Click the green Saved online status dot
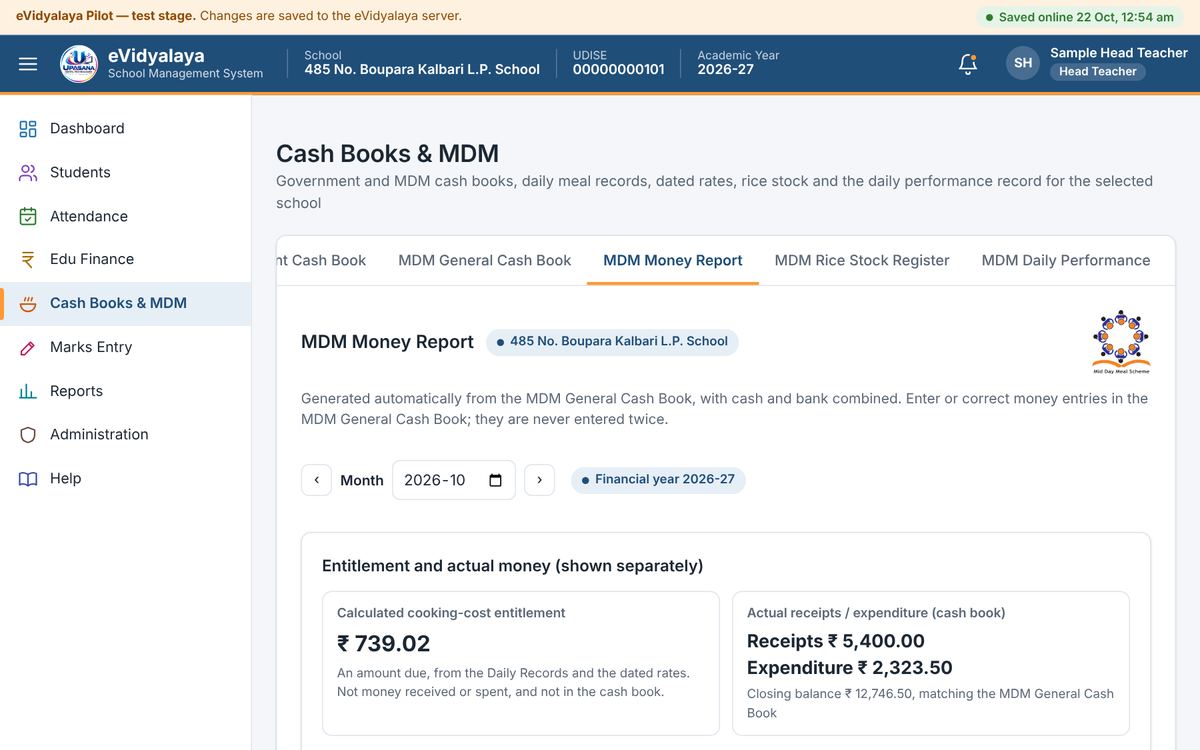1200x750 pixels. (x=989, y=17)
